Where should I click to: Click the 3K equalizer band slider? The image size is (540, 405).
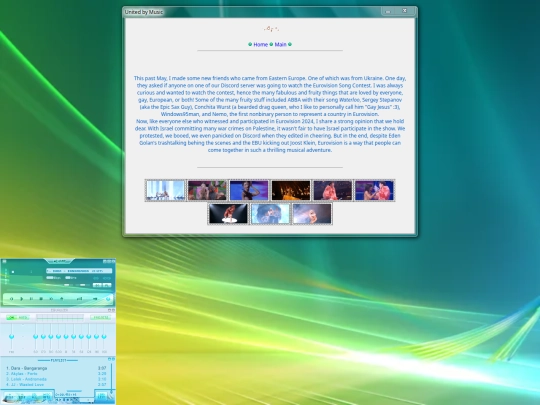click(73, 336)
